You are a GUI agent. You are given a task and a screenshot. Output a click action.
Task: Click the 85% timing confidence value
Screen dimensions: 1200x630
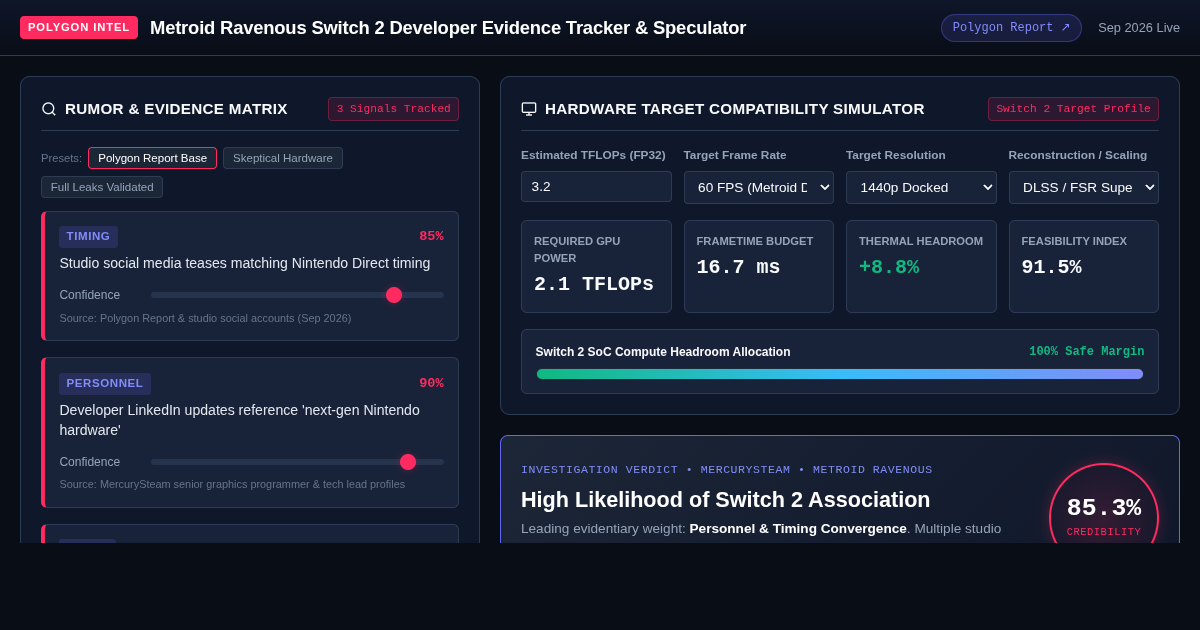431,237
